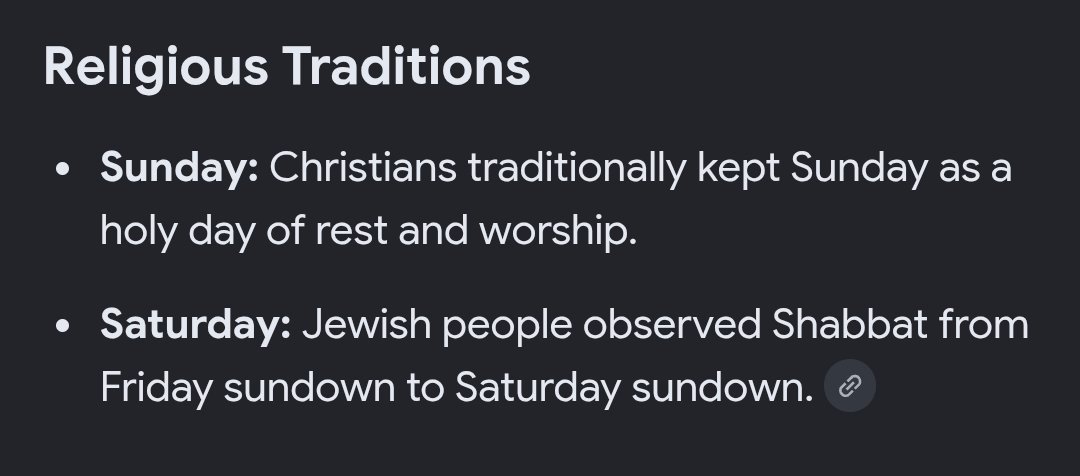Viewport: 1080px width, 476px height.
Task: Open the source link icon after sundown
Action: point(850,386)
